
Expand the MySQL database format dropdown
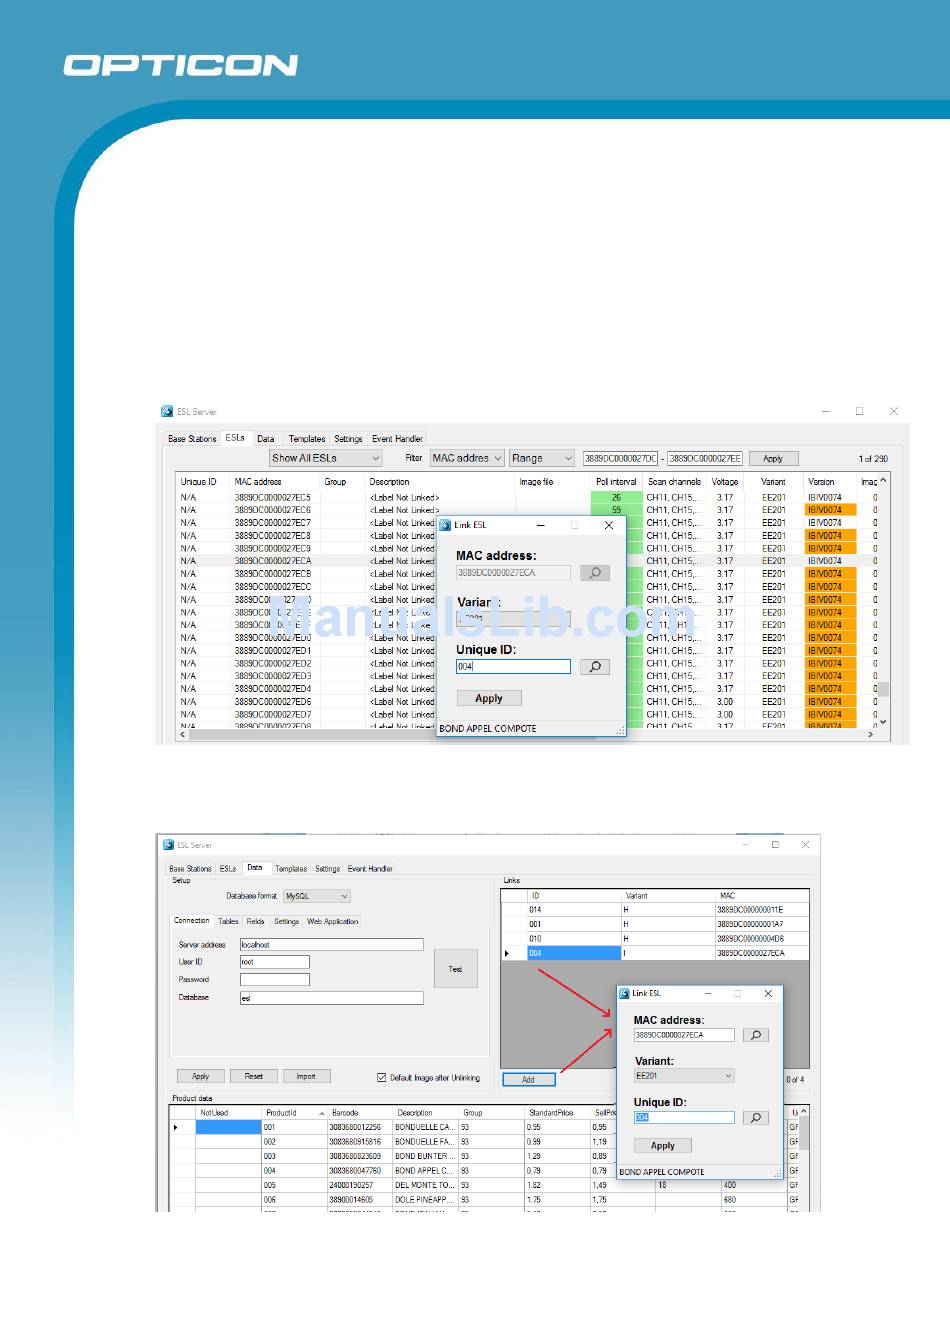coord(316,896)
